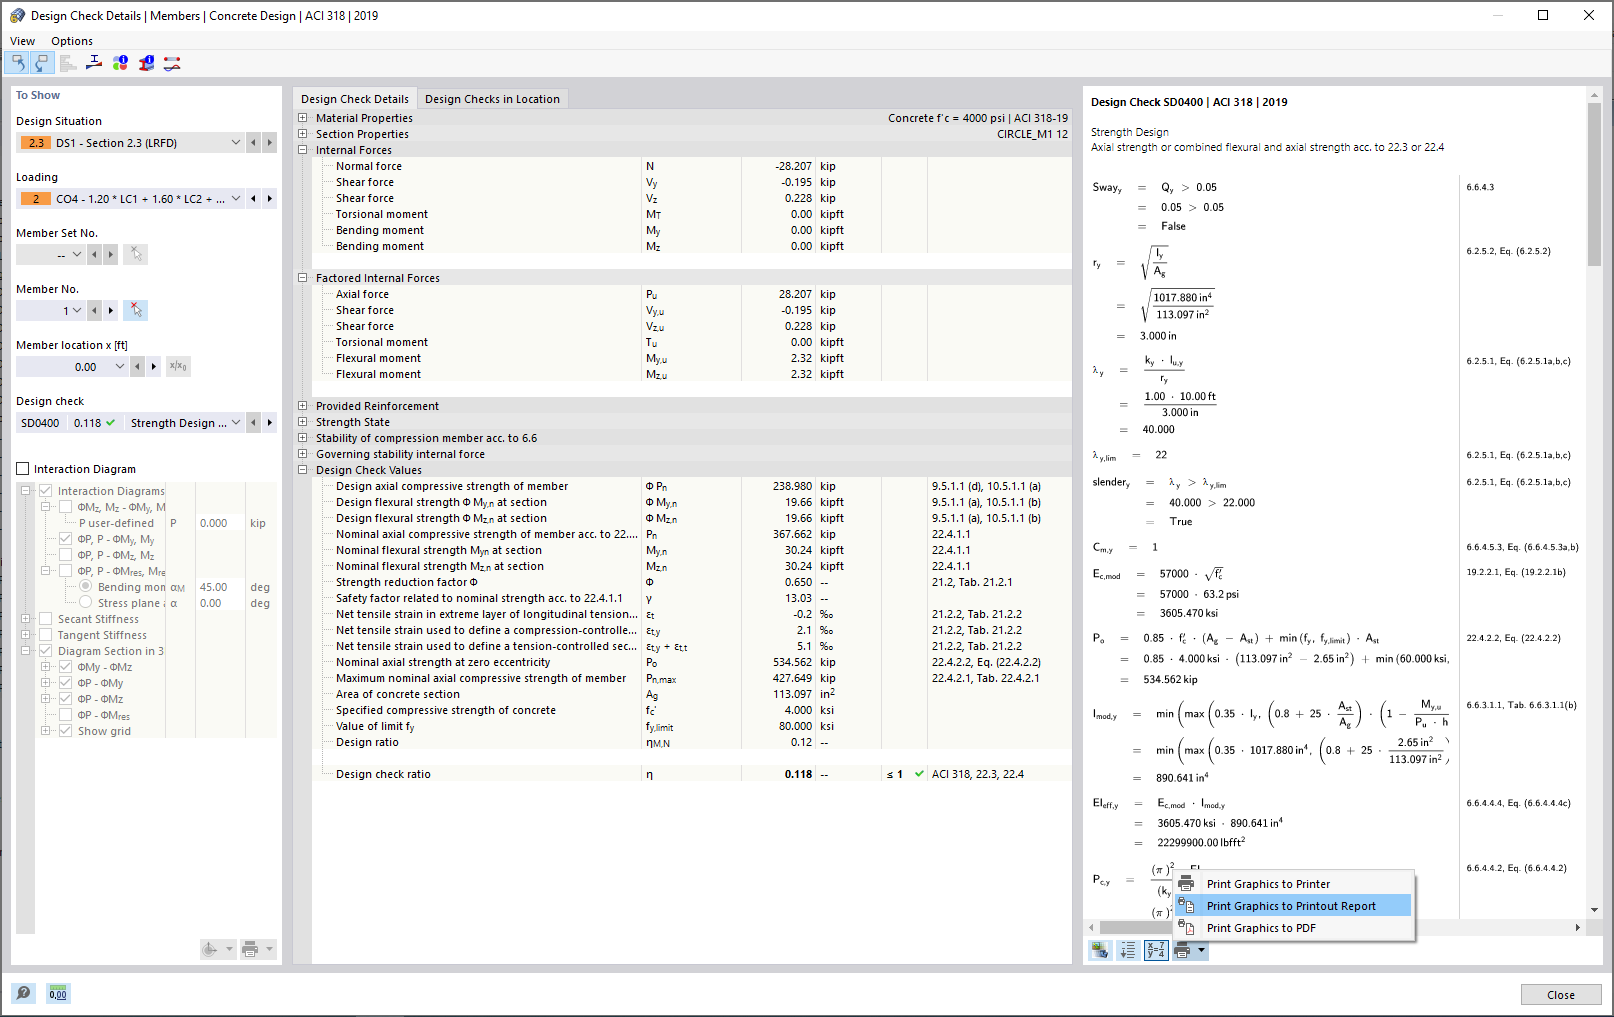Click the bottom-left print icon in To Show panel

pyautogui.click(x=251, y=949)
